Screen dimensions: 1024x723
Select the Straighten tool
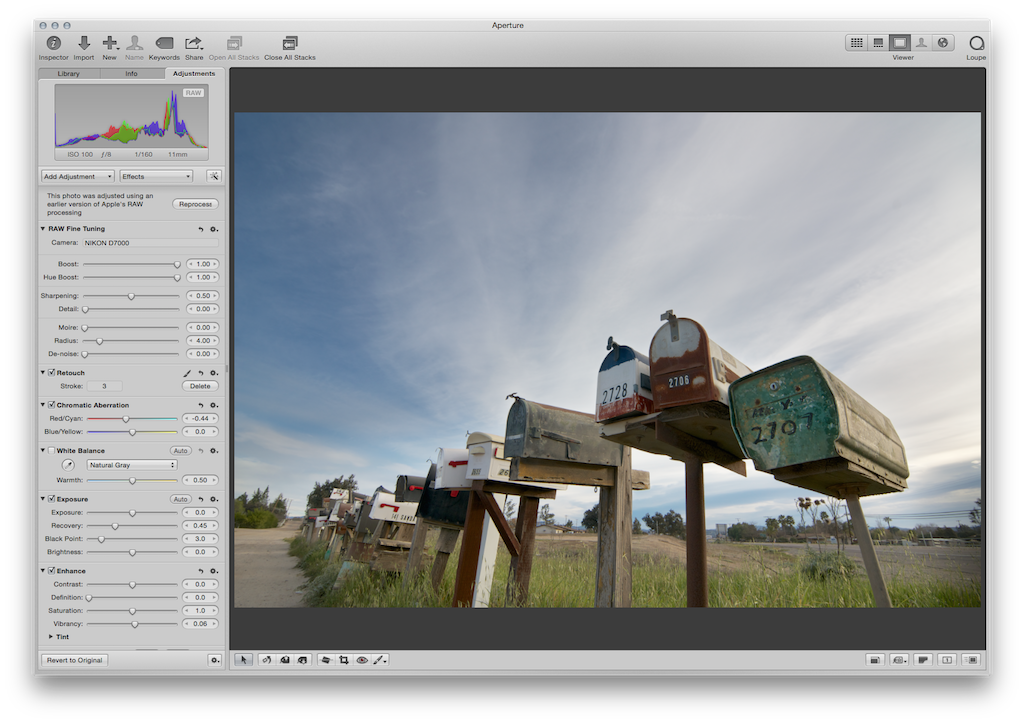[326, 660]
